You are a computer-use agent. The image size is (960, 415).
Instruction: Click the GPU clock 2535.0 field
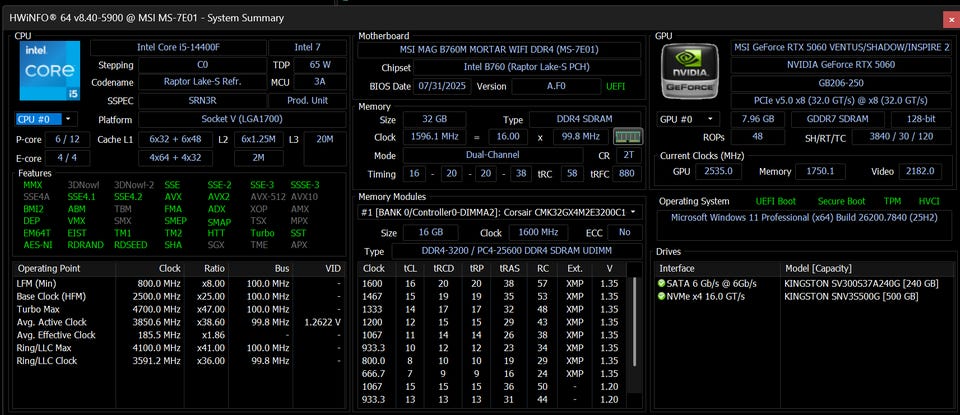719,171
